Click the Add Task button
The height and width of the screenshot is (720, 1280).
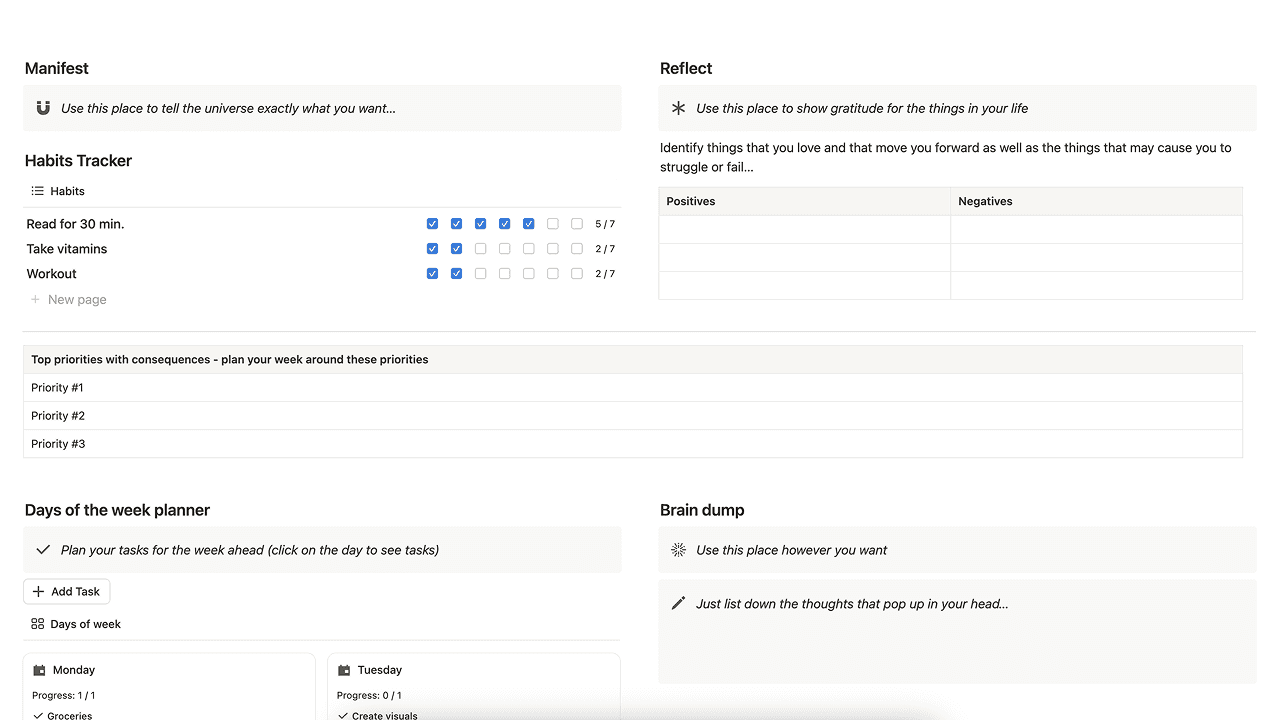(66, 591)
